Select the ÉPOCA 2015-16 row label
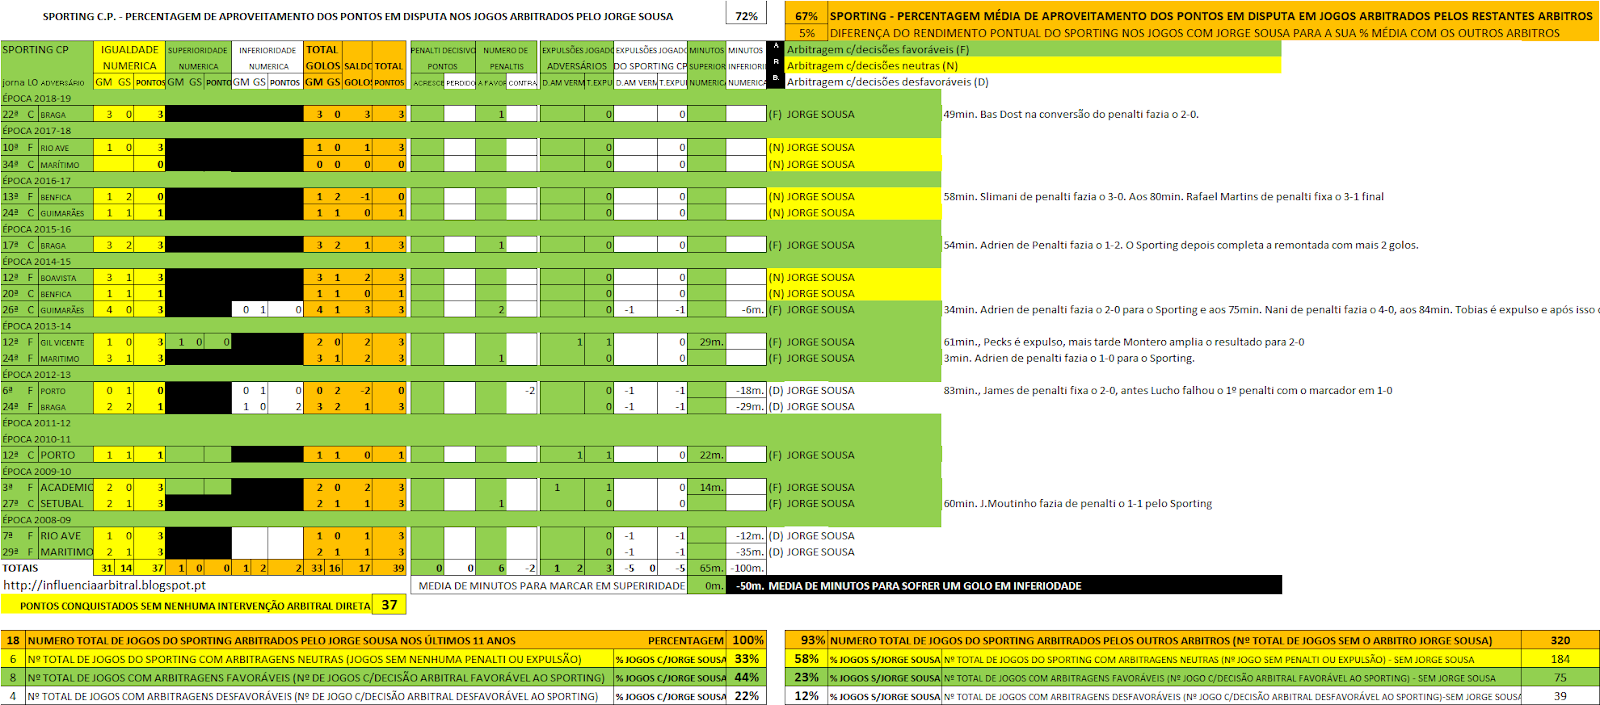 click(37, 229)
